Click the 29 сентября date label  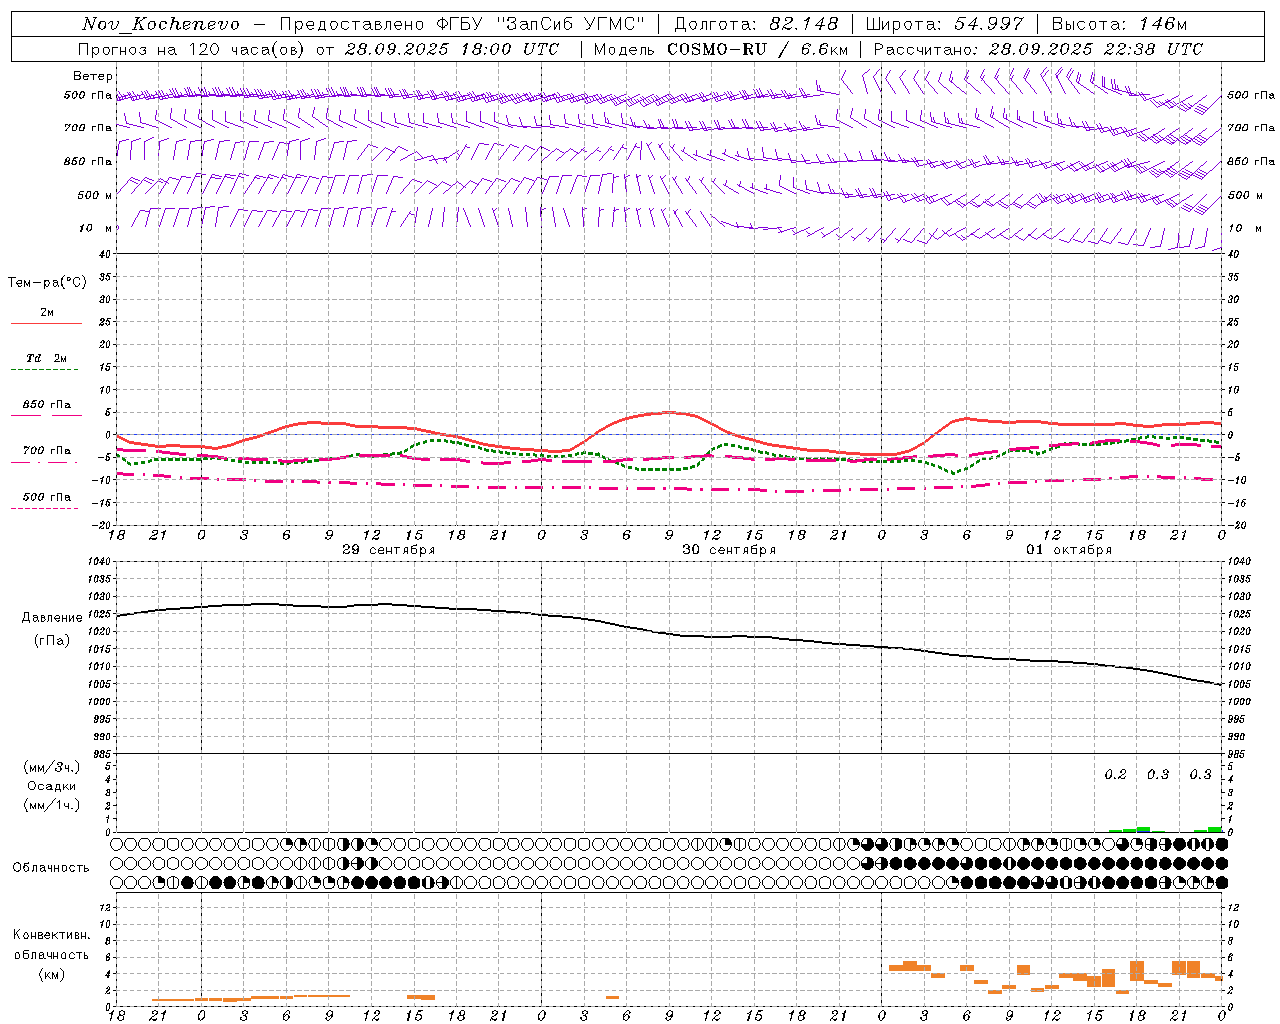(x=388, y=550)
